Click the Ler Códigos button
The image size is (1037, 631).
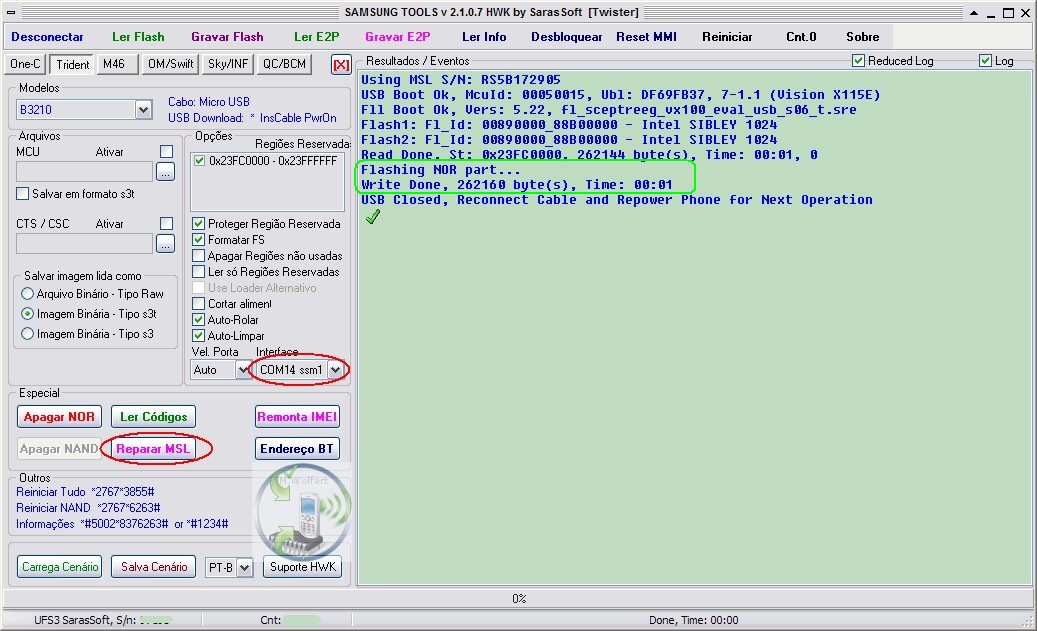(153, 417)
